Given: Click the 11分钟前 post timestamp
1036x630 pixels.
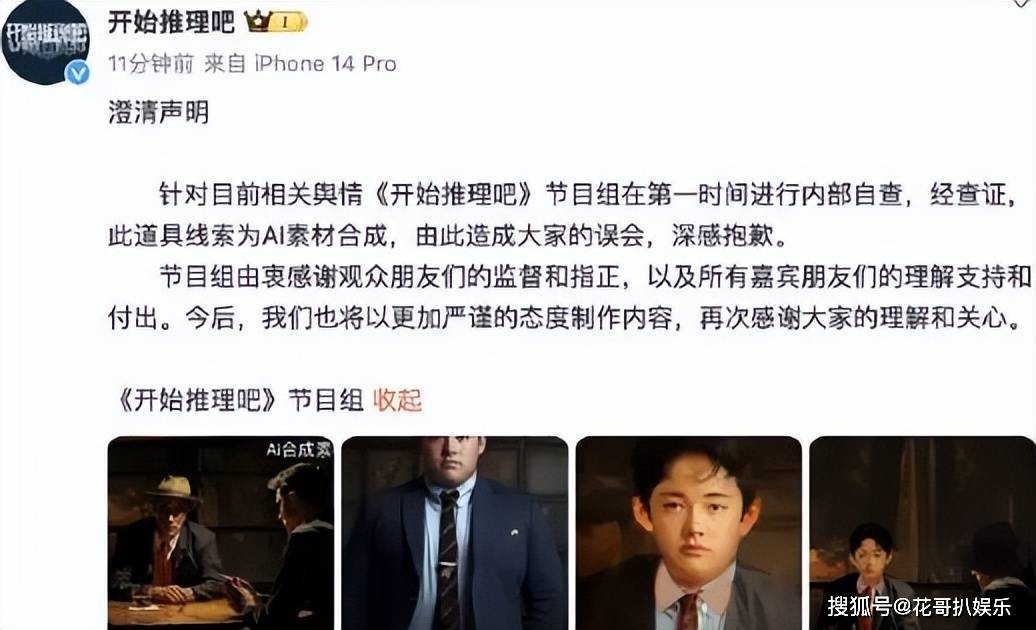Looking at the screenshot, I should pyautogui.click(x=151, y=63).
